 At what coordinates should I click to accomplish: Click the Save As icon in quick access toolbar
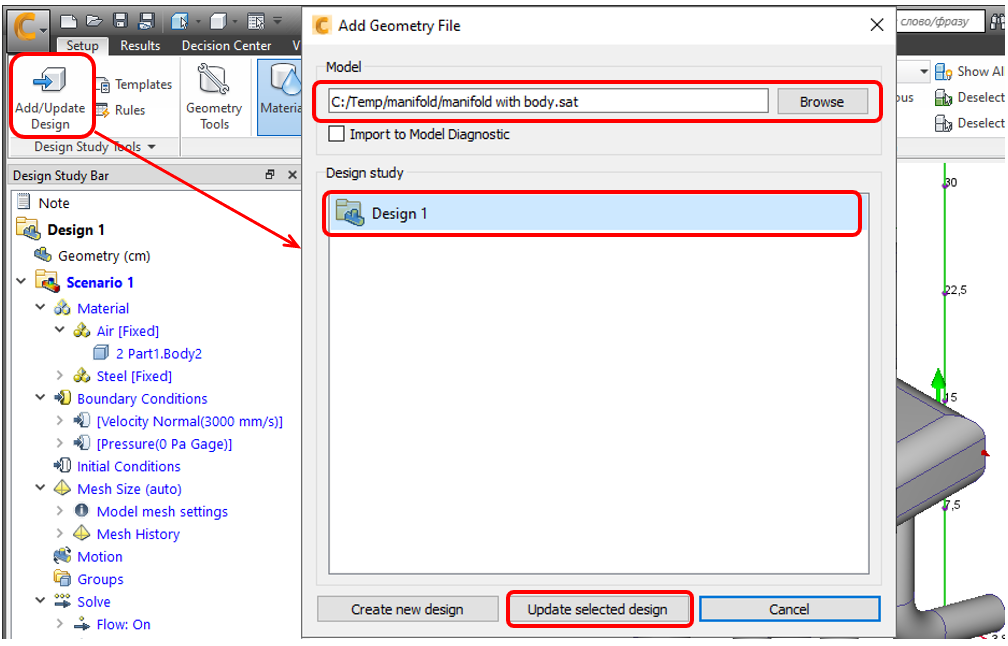pyautogui.click(x=146, y=22)
